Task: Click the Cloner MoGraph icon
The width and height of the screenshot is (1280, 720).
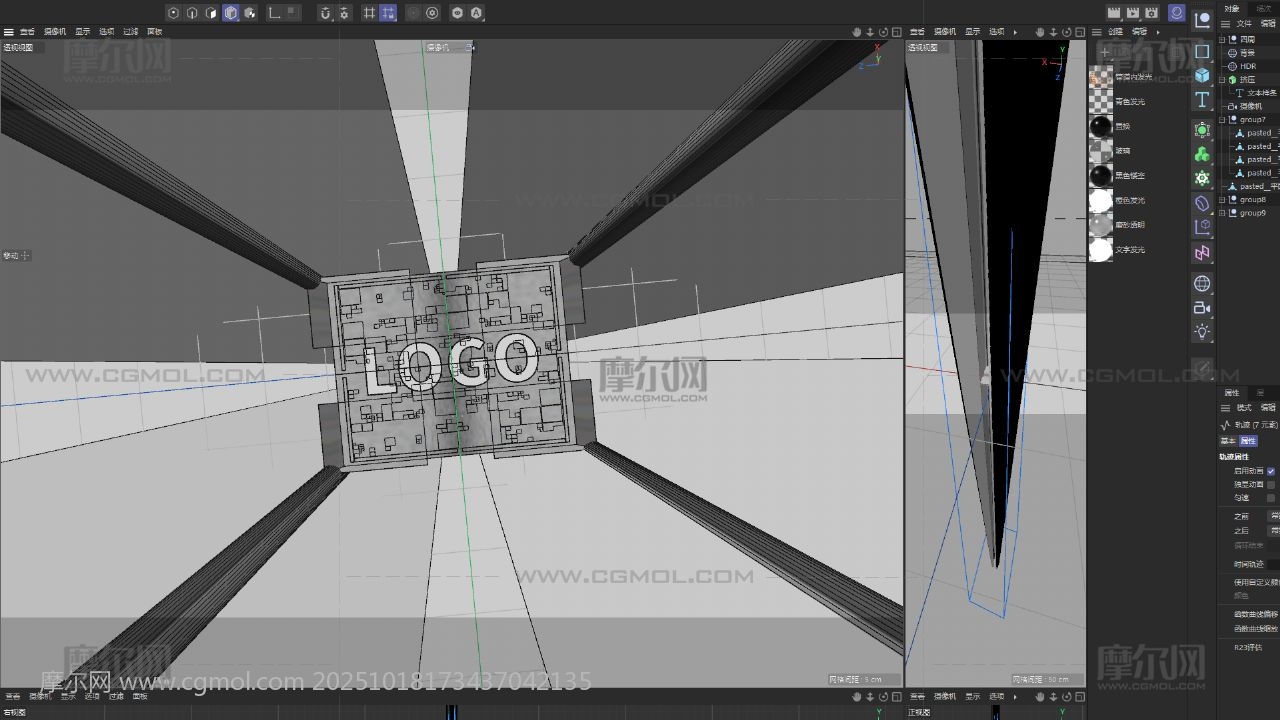Action: [x=1202, y=154]
